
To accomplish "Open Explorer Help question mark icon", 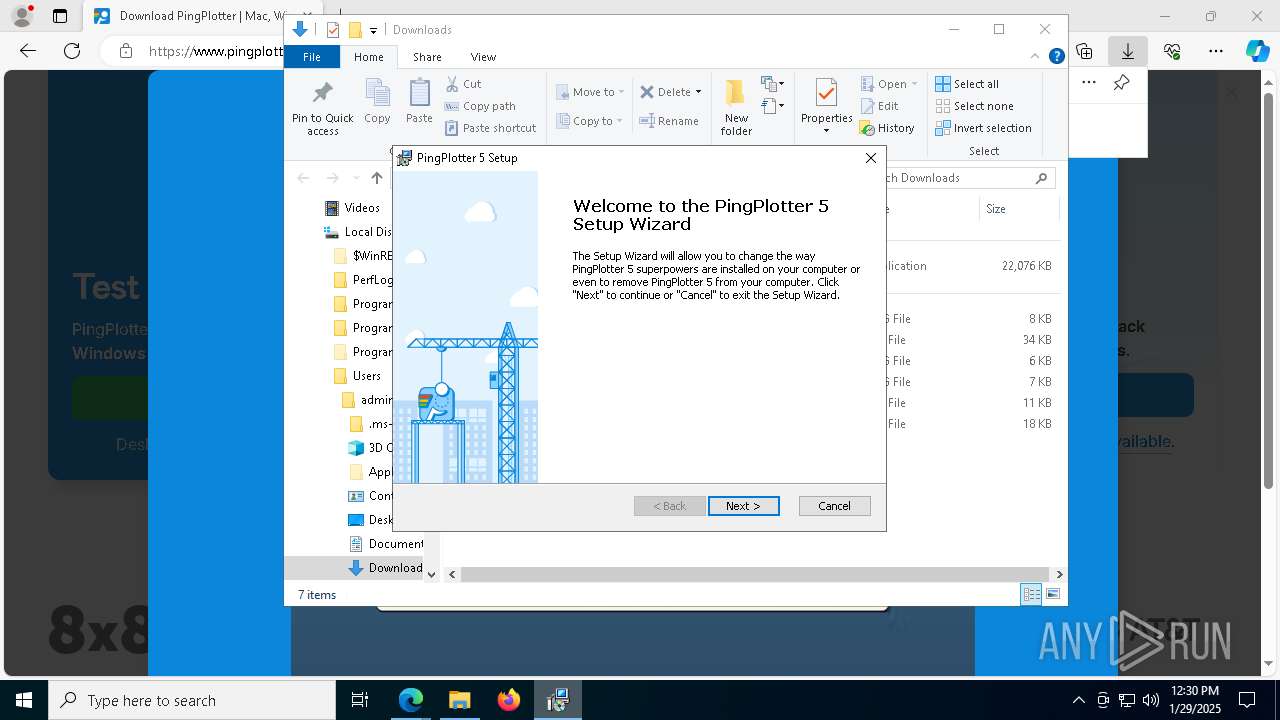I will point(1056,57).
